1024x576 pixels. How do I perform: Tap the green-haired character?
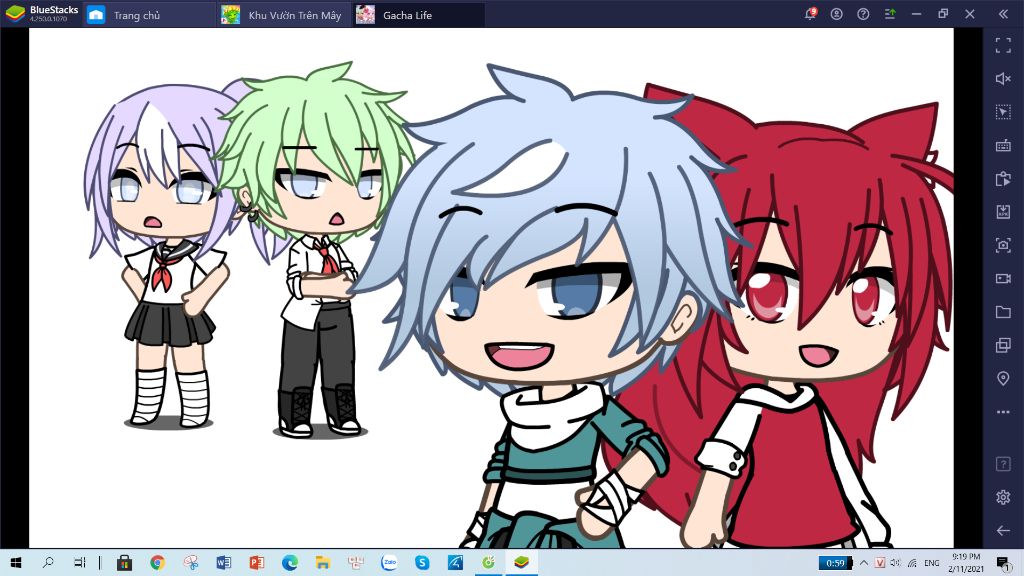(x=318, y=251)
